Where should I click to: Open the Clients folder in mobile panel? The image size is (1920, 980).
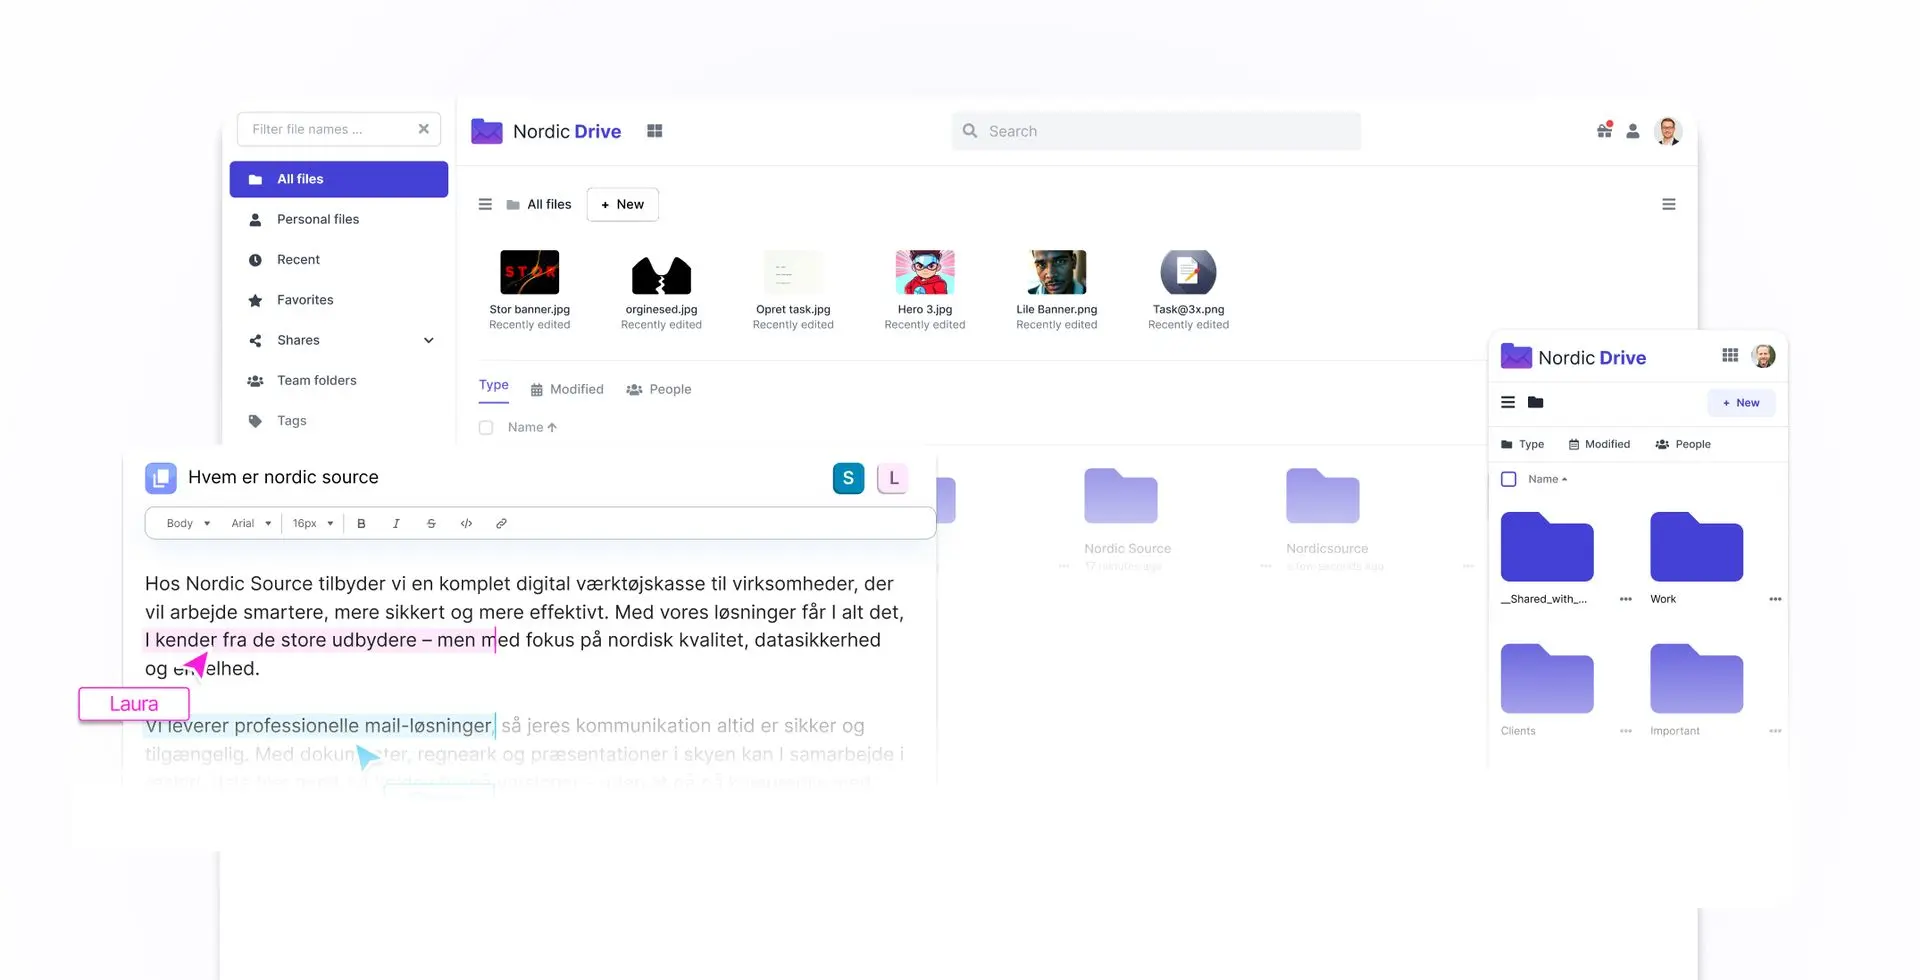[1547, 679]
